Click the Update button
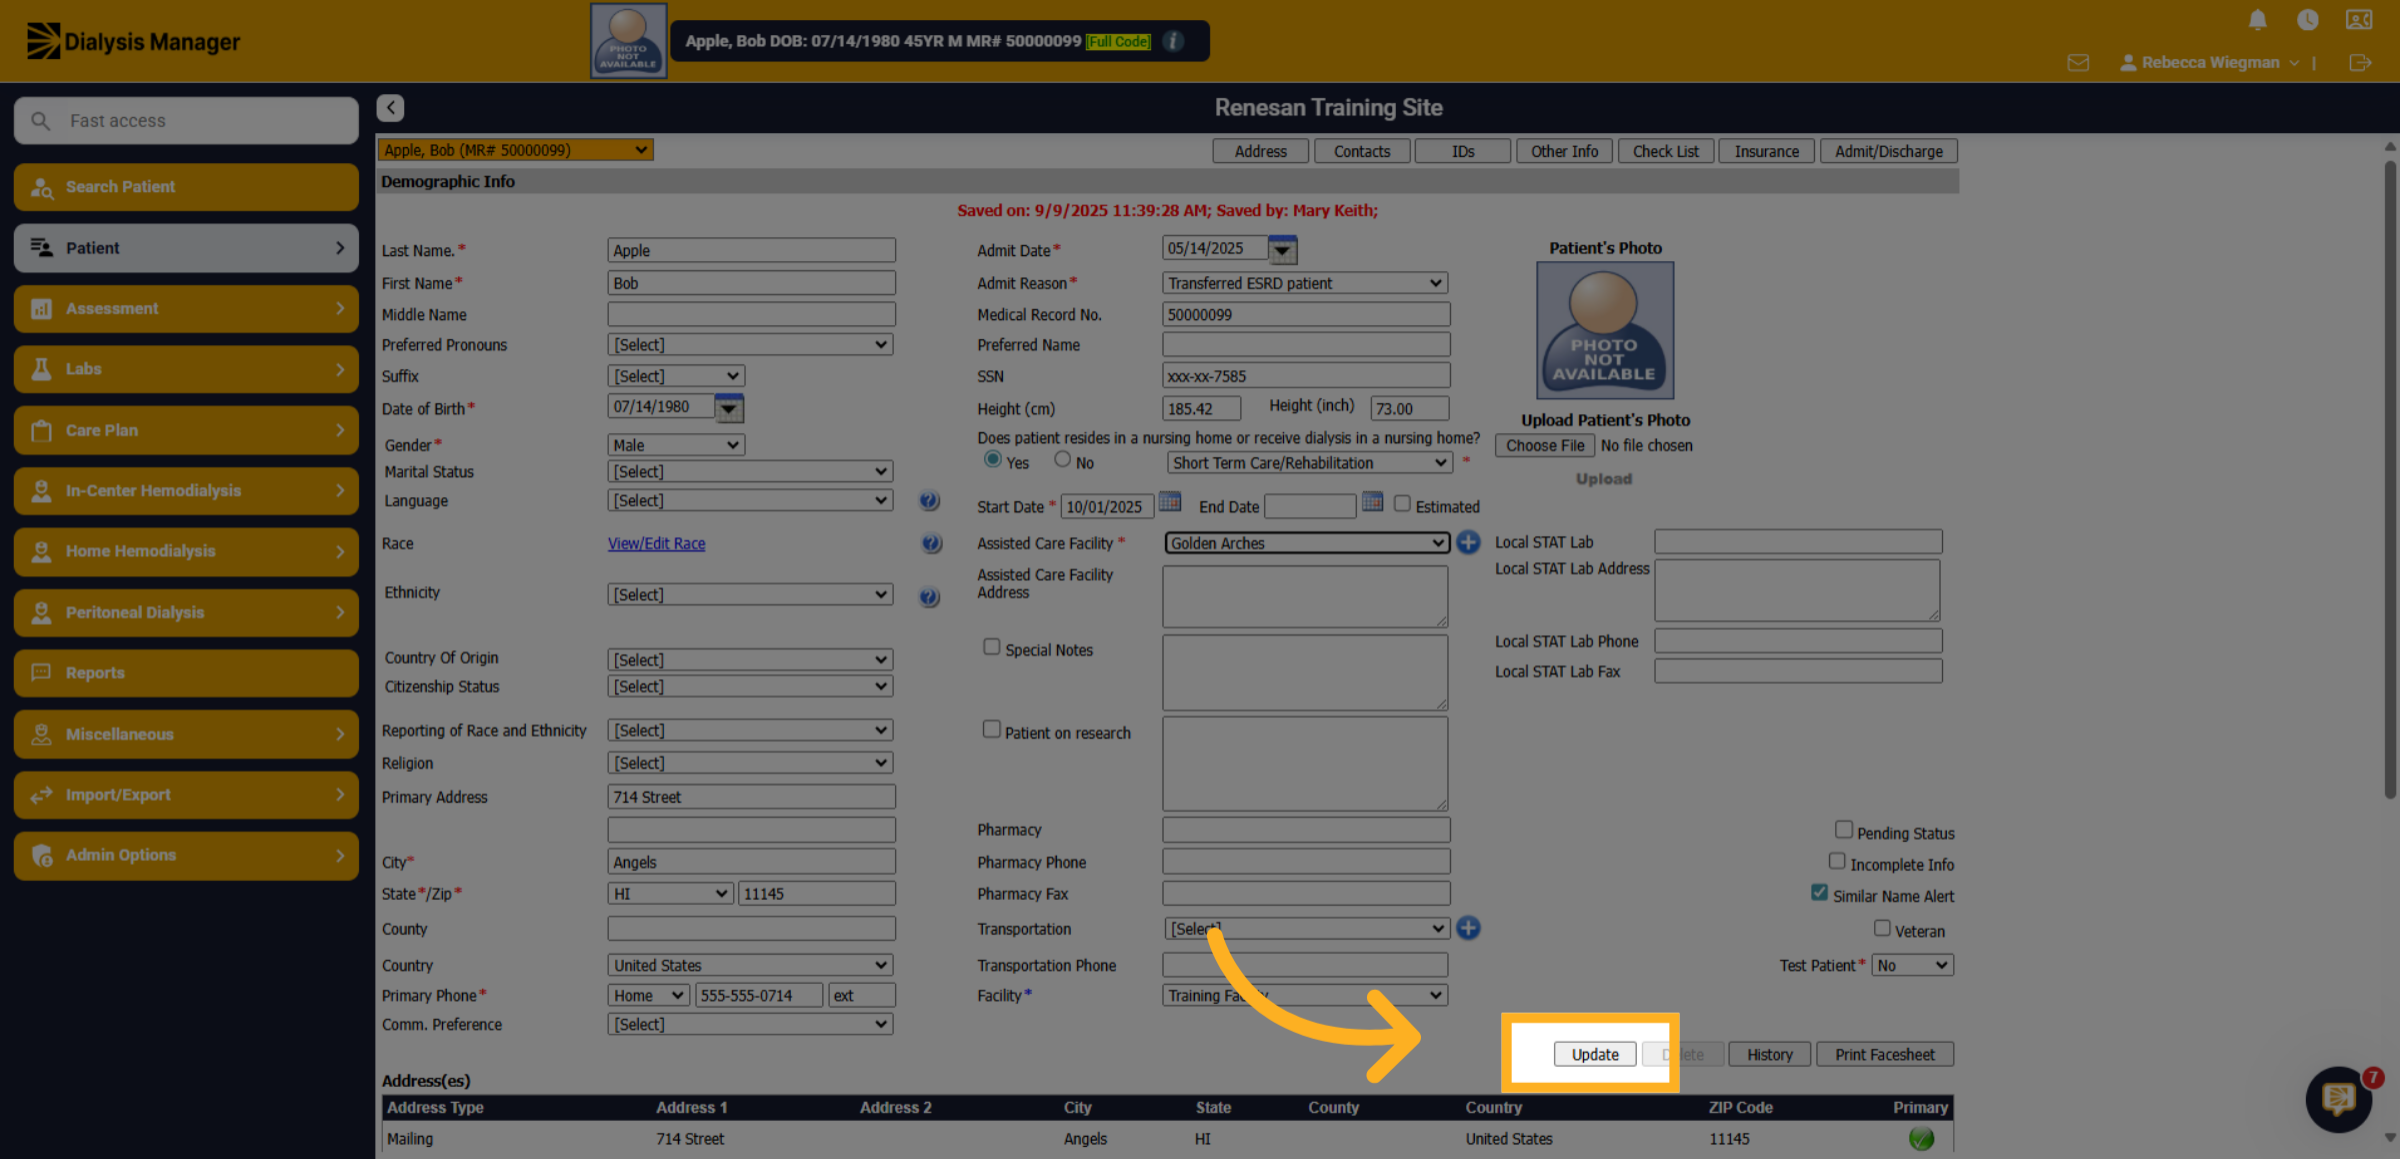Viewport: 2400px width, 1159px height. (1594, 1054)
